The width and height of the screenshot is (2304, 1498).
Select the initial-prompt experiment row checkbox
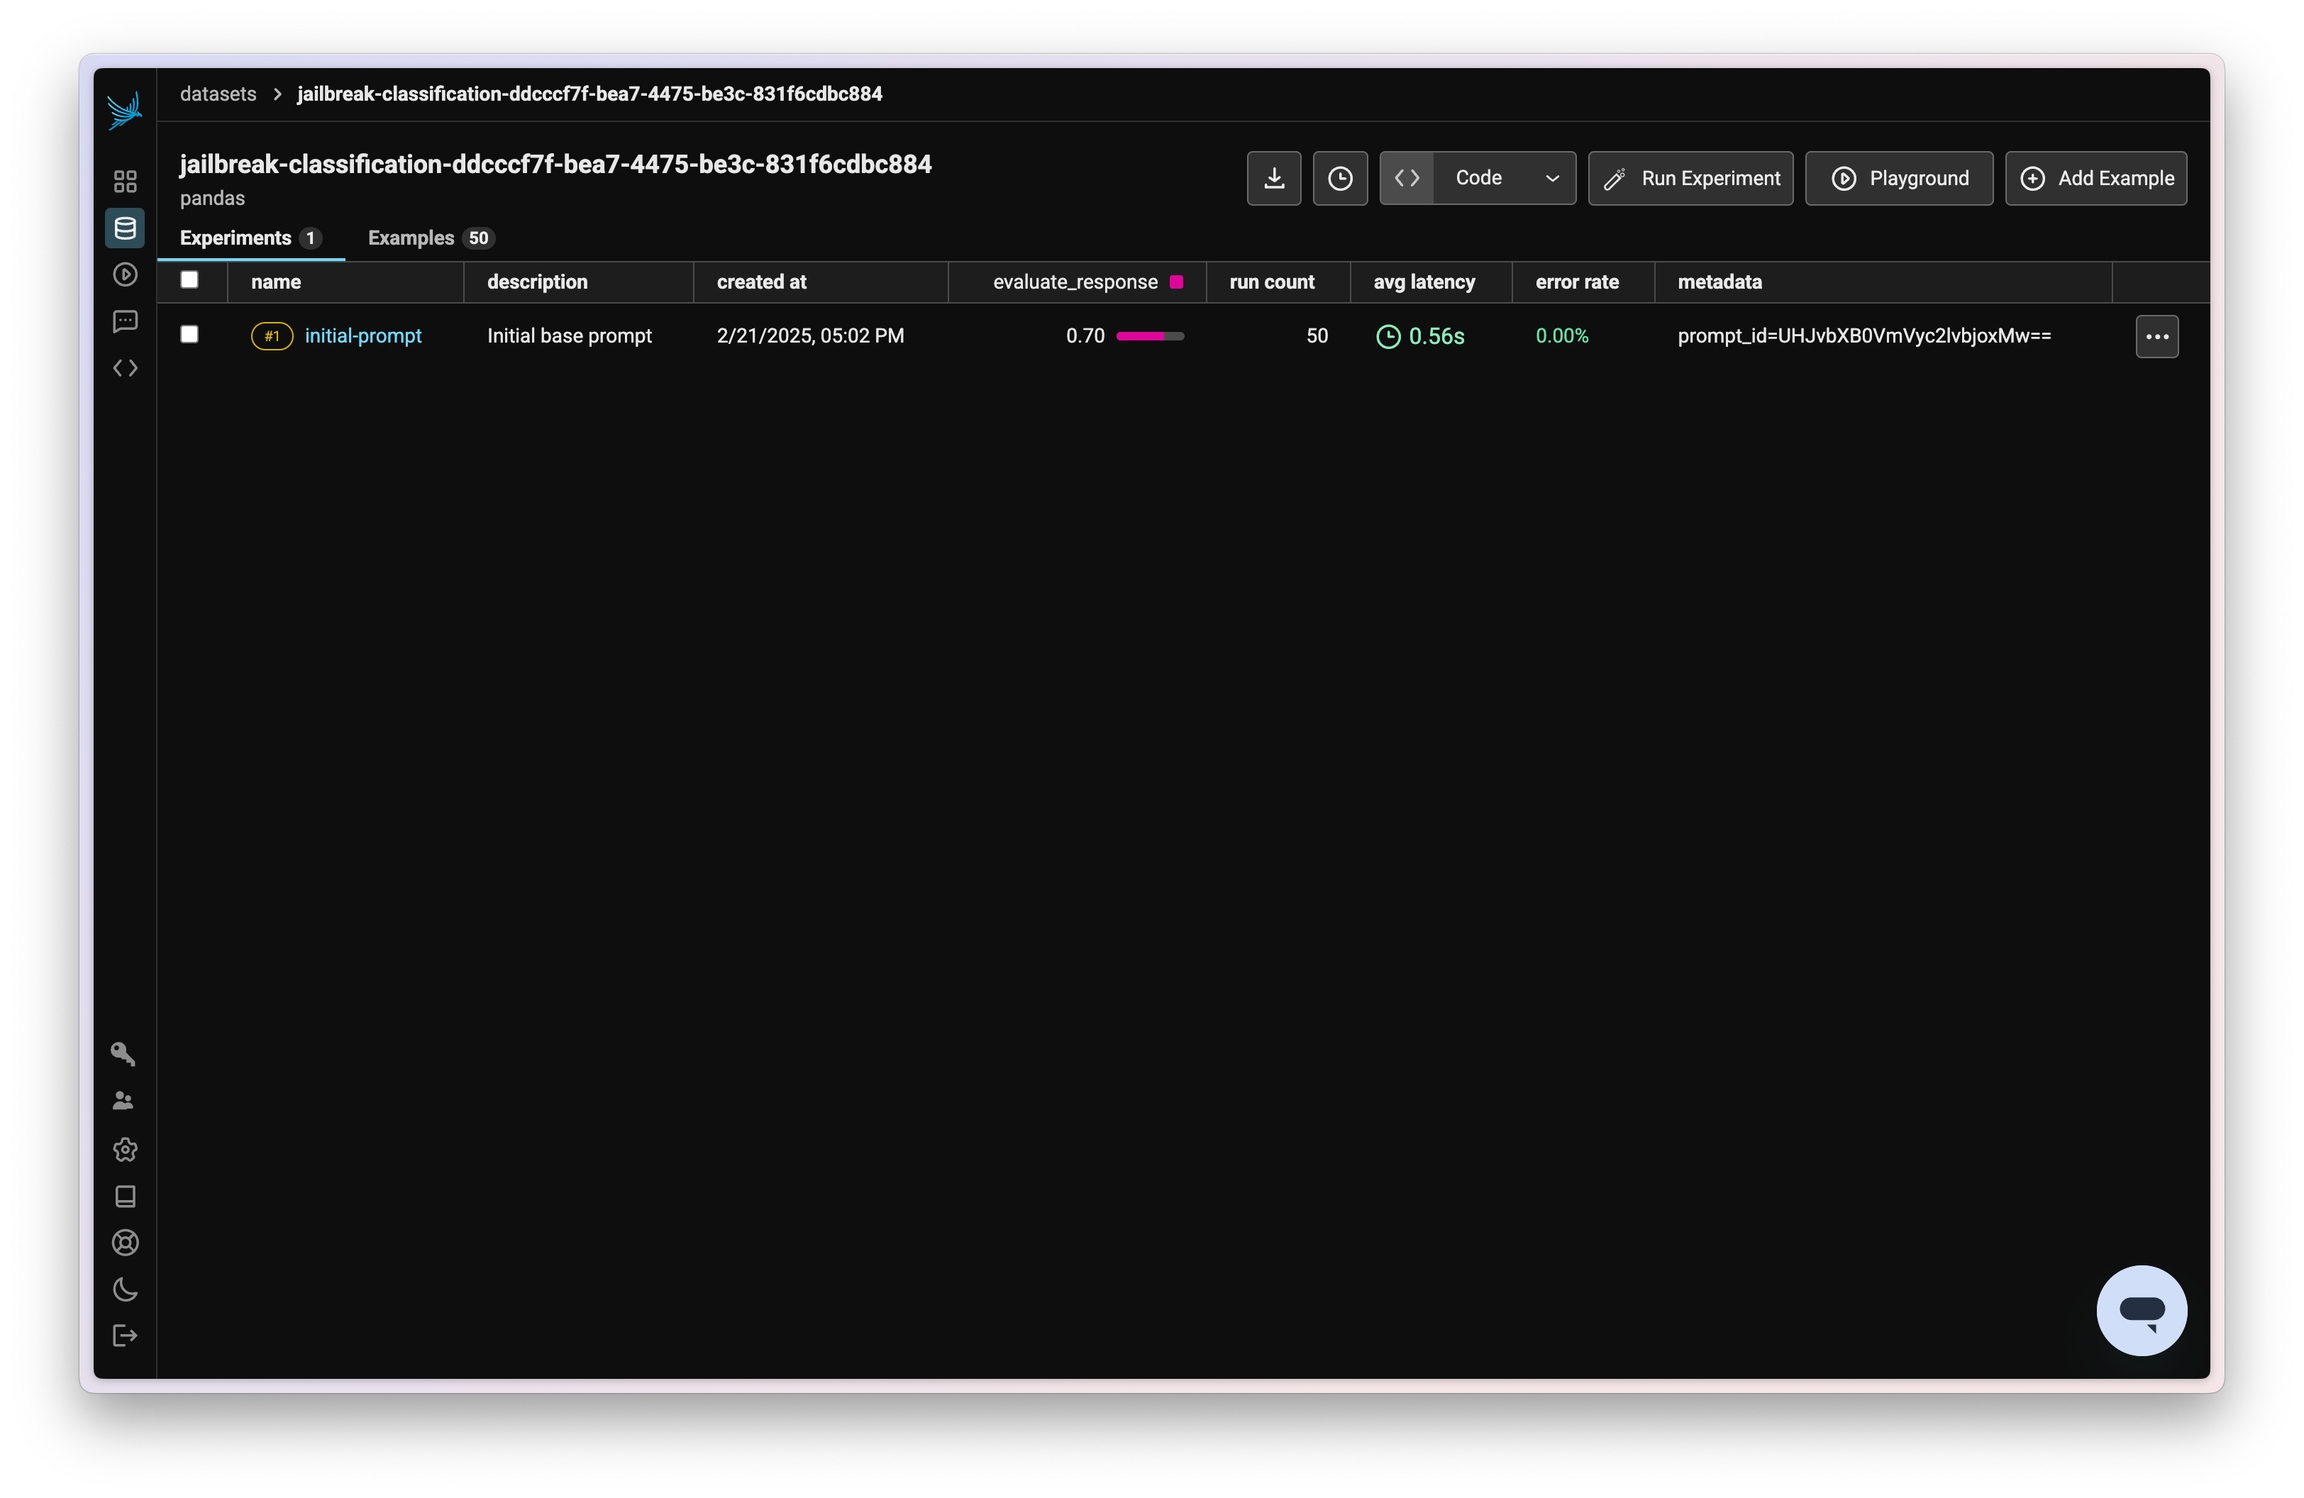pos(189,334)
